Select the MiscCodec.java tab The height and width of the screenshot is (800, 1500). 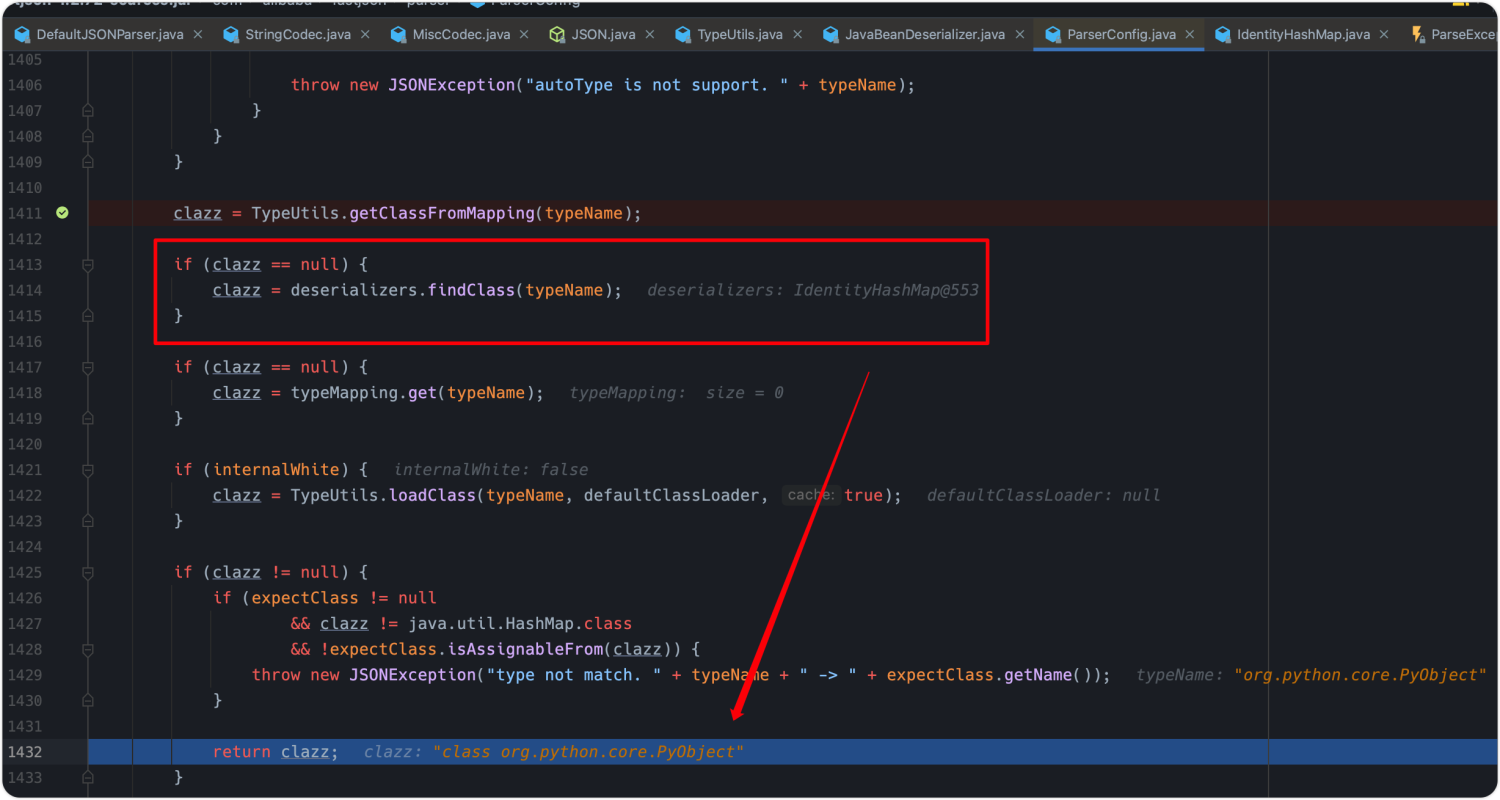[x=461, y=34]
